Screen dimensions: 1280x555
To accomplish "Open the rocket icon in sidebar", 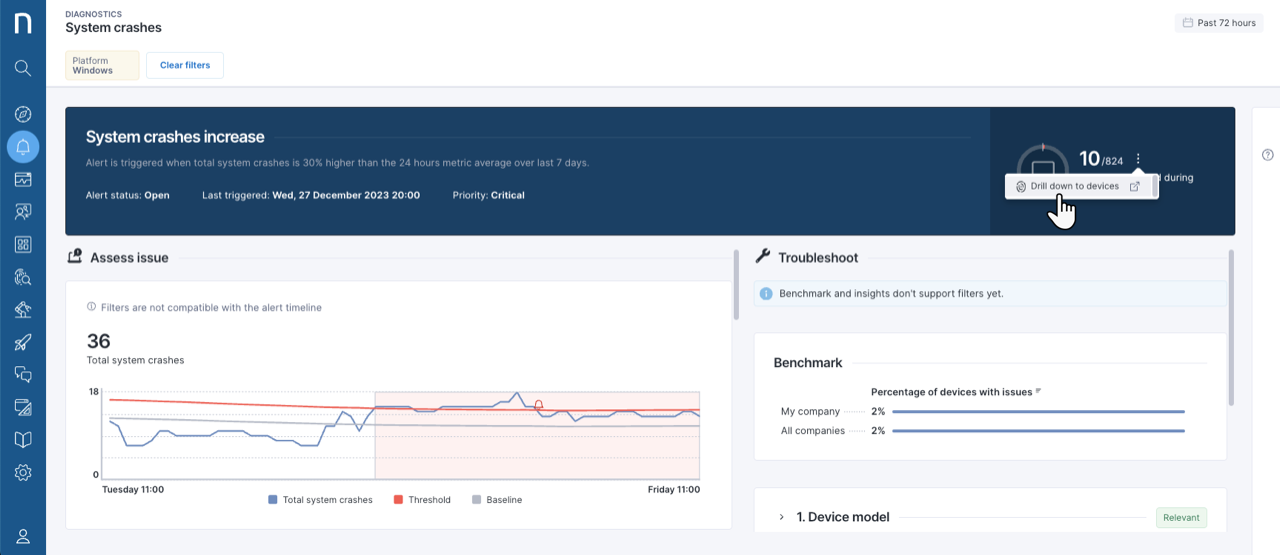I will coord(23,342).
